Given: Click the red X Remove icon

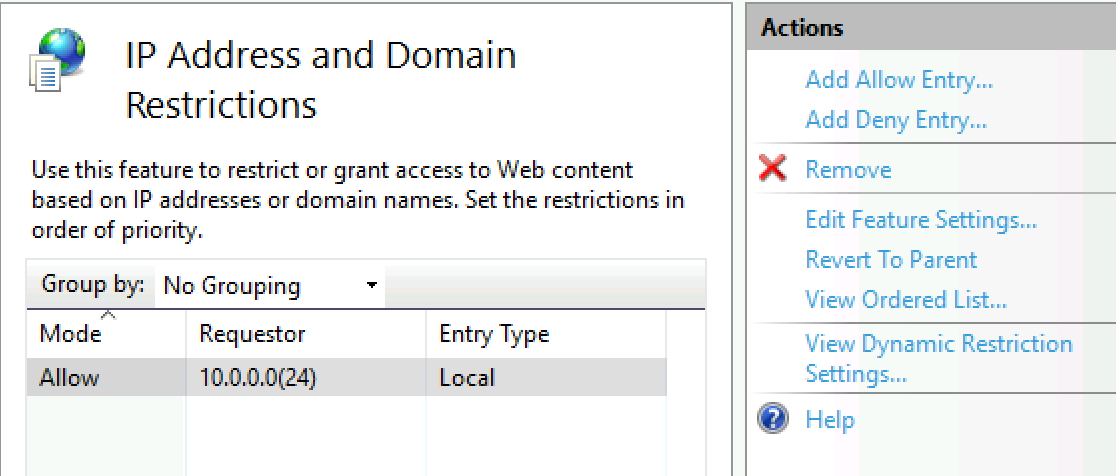Looking at the screenshot, I should (772, 170).
